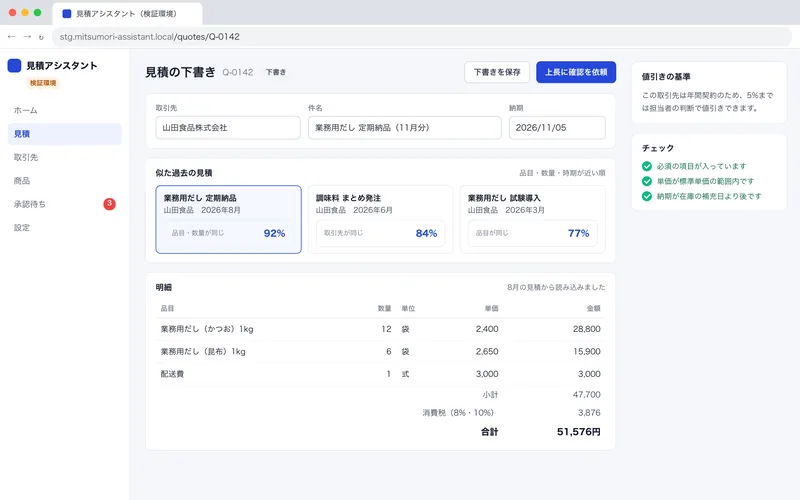Select the 業務用だし 定期納品 past quote card
The image size is (800, 500).
pos(229,219)
